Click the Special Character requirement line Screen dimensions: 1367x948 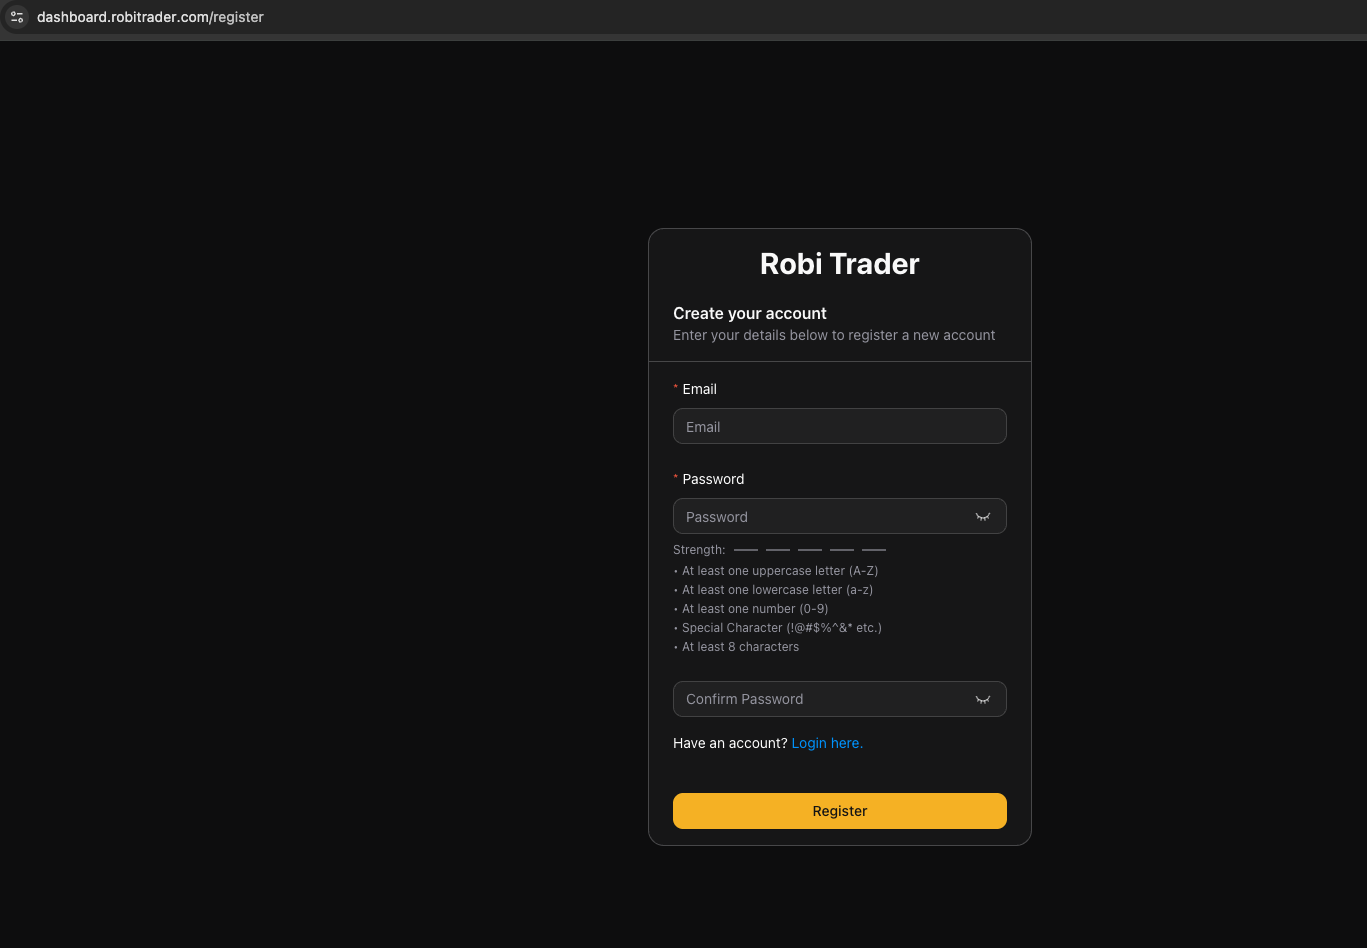coord(781,628)
